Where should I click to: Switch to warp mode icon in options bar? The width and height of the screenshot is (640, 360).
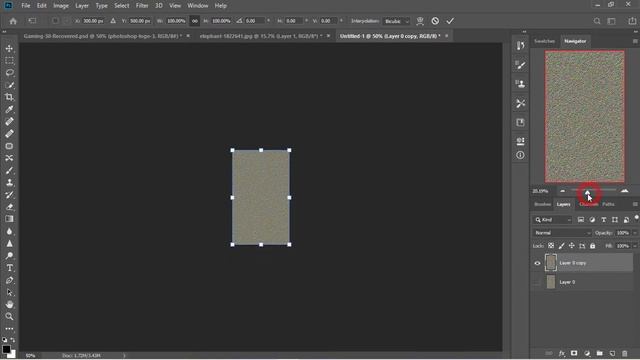420,21
